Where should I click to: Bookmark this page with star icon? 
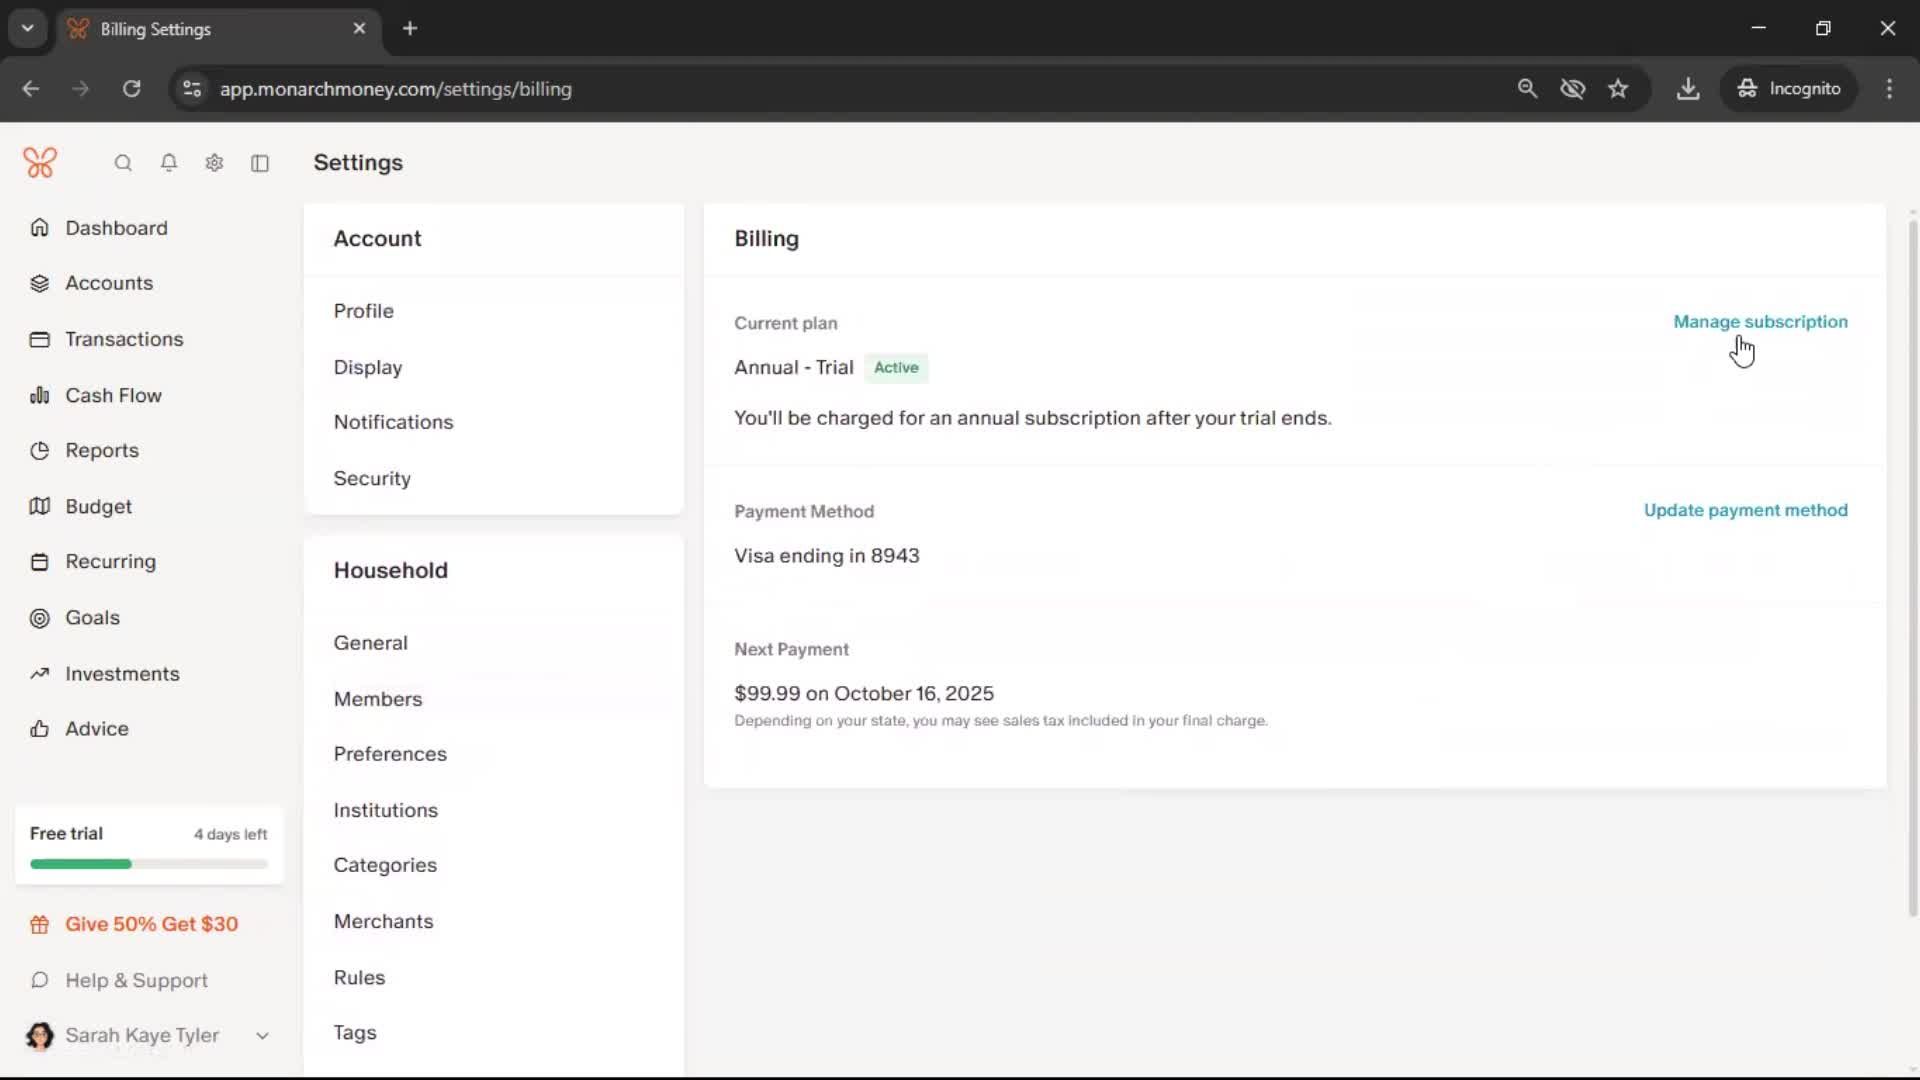click(x=1618, y=89)
